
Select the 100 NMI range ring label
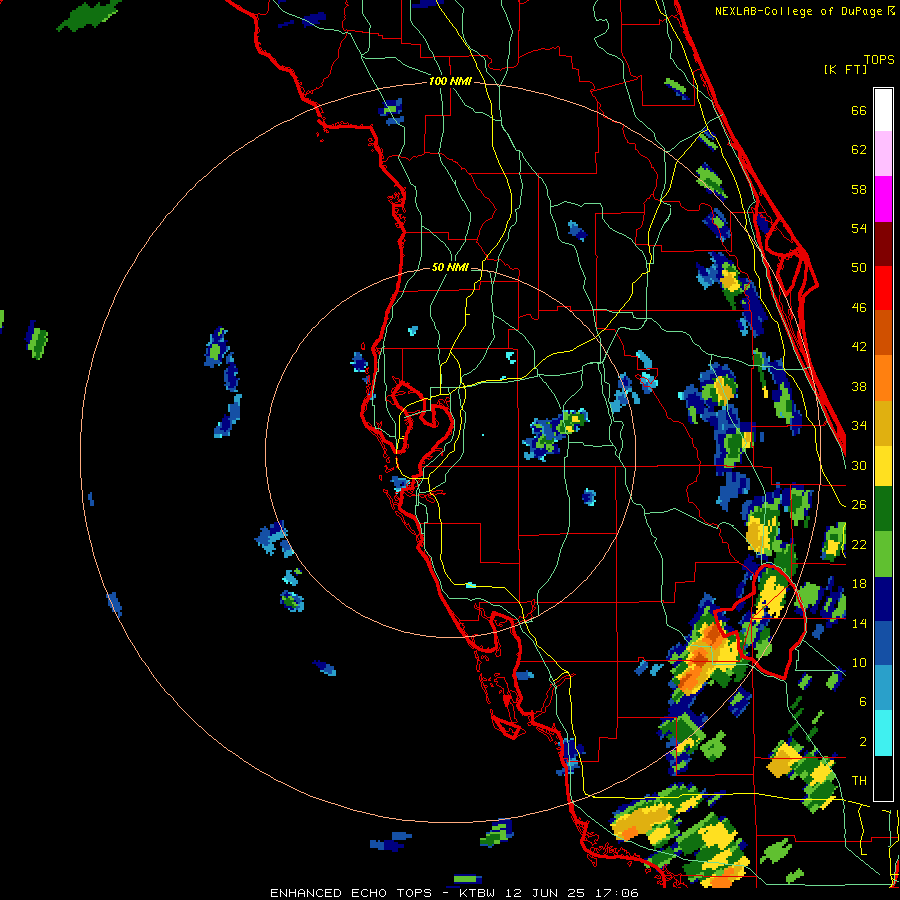click(x=450, y=81)
